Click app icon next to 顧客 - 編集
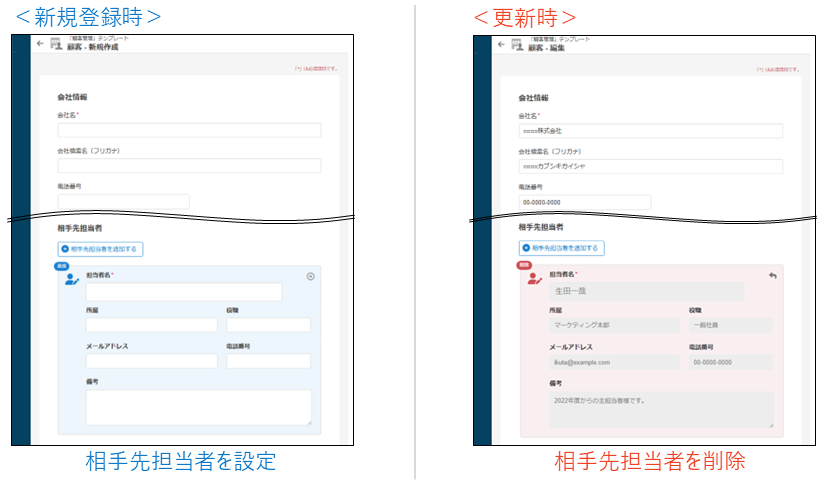The width and height of the screenshot is (833, 482). [x=517, y=44]
